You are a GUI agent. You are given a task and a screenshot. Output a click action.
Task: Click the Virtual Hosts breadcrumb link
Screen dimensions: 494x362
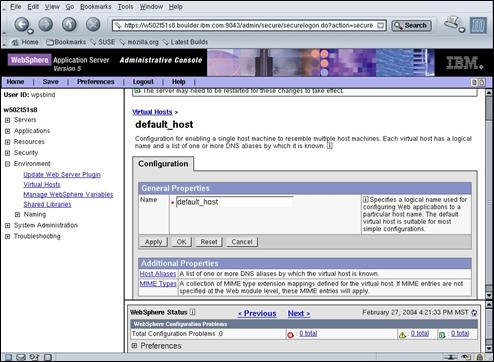pyautogui.click(x=152, y=112)
